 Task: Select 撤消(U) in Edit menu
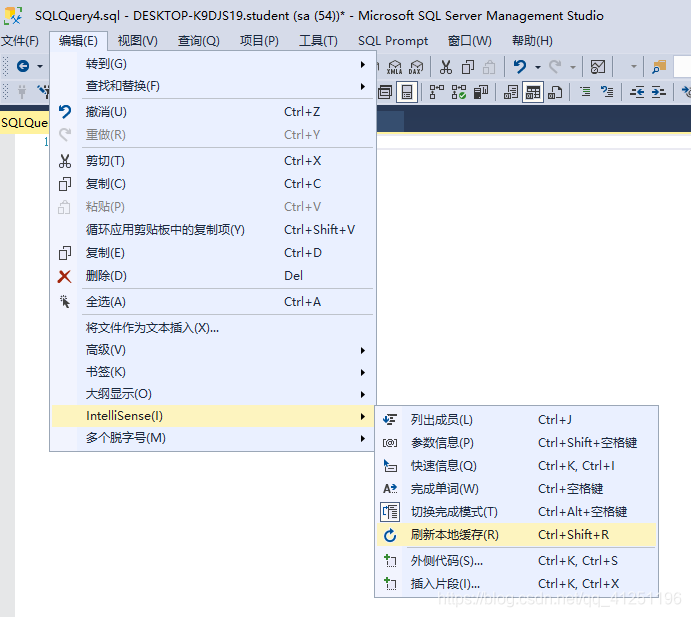(213, 112)
